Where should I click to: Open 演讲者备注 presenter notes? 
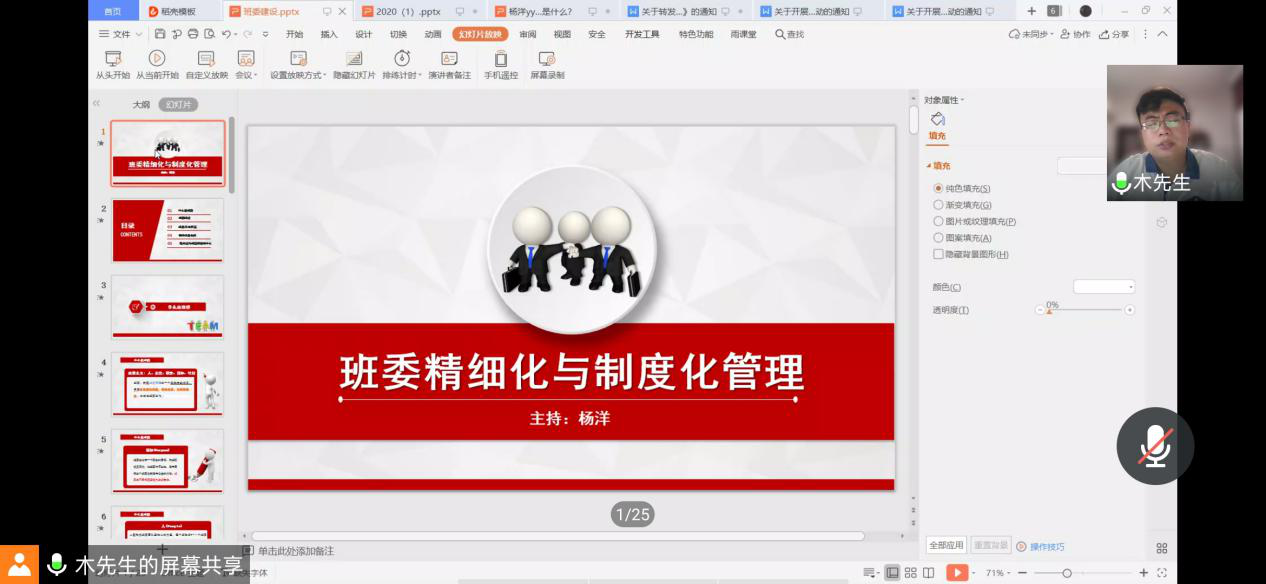pos(449,59)
